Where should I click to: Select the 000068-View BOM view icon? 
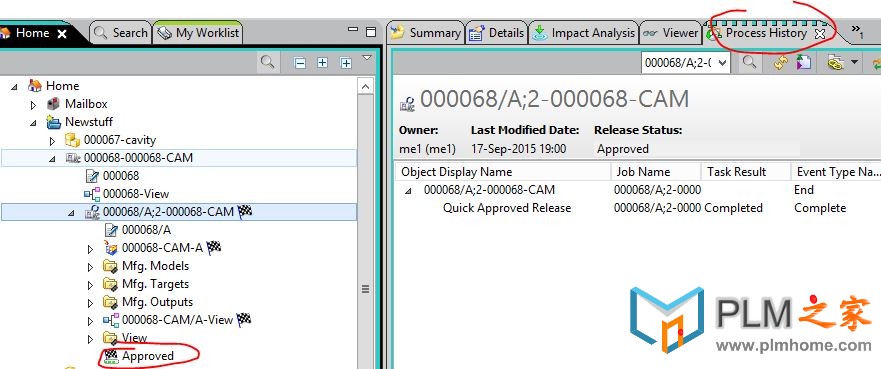pos(92,194)
